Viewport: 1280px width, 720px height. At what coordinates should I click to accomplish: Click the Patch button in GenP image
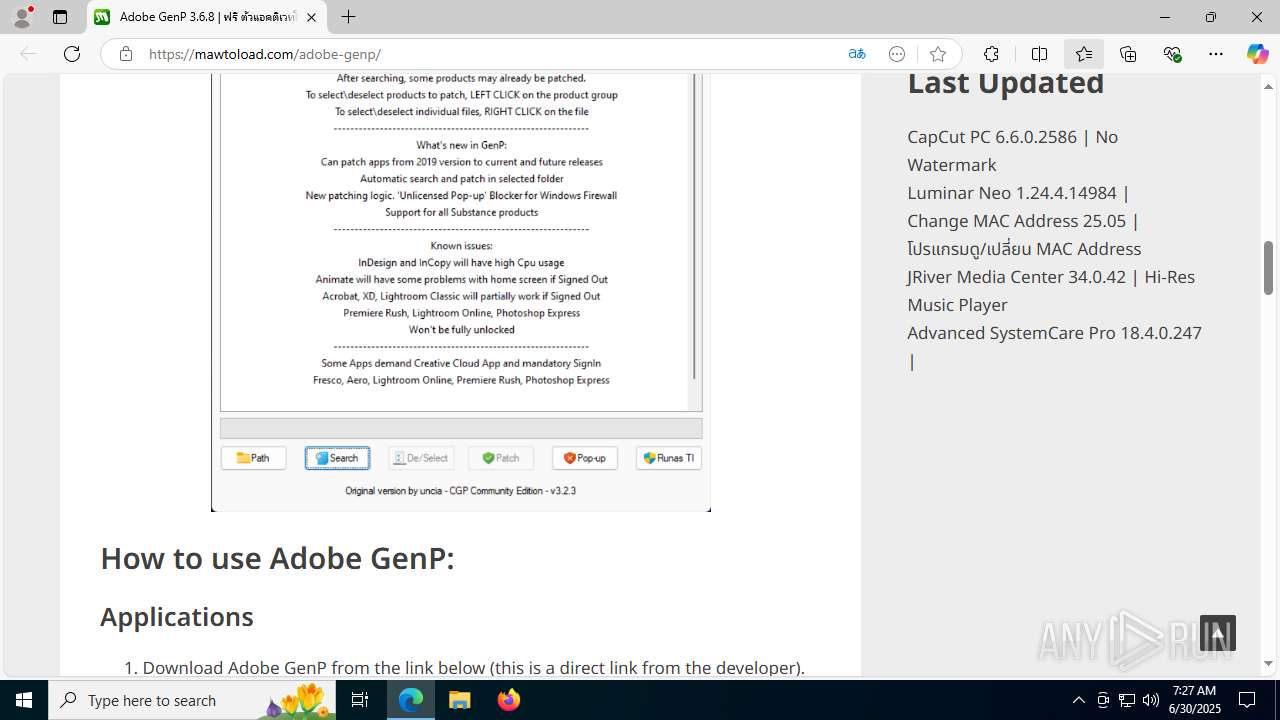pyautogui.click(x=501, y=458)
